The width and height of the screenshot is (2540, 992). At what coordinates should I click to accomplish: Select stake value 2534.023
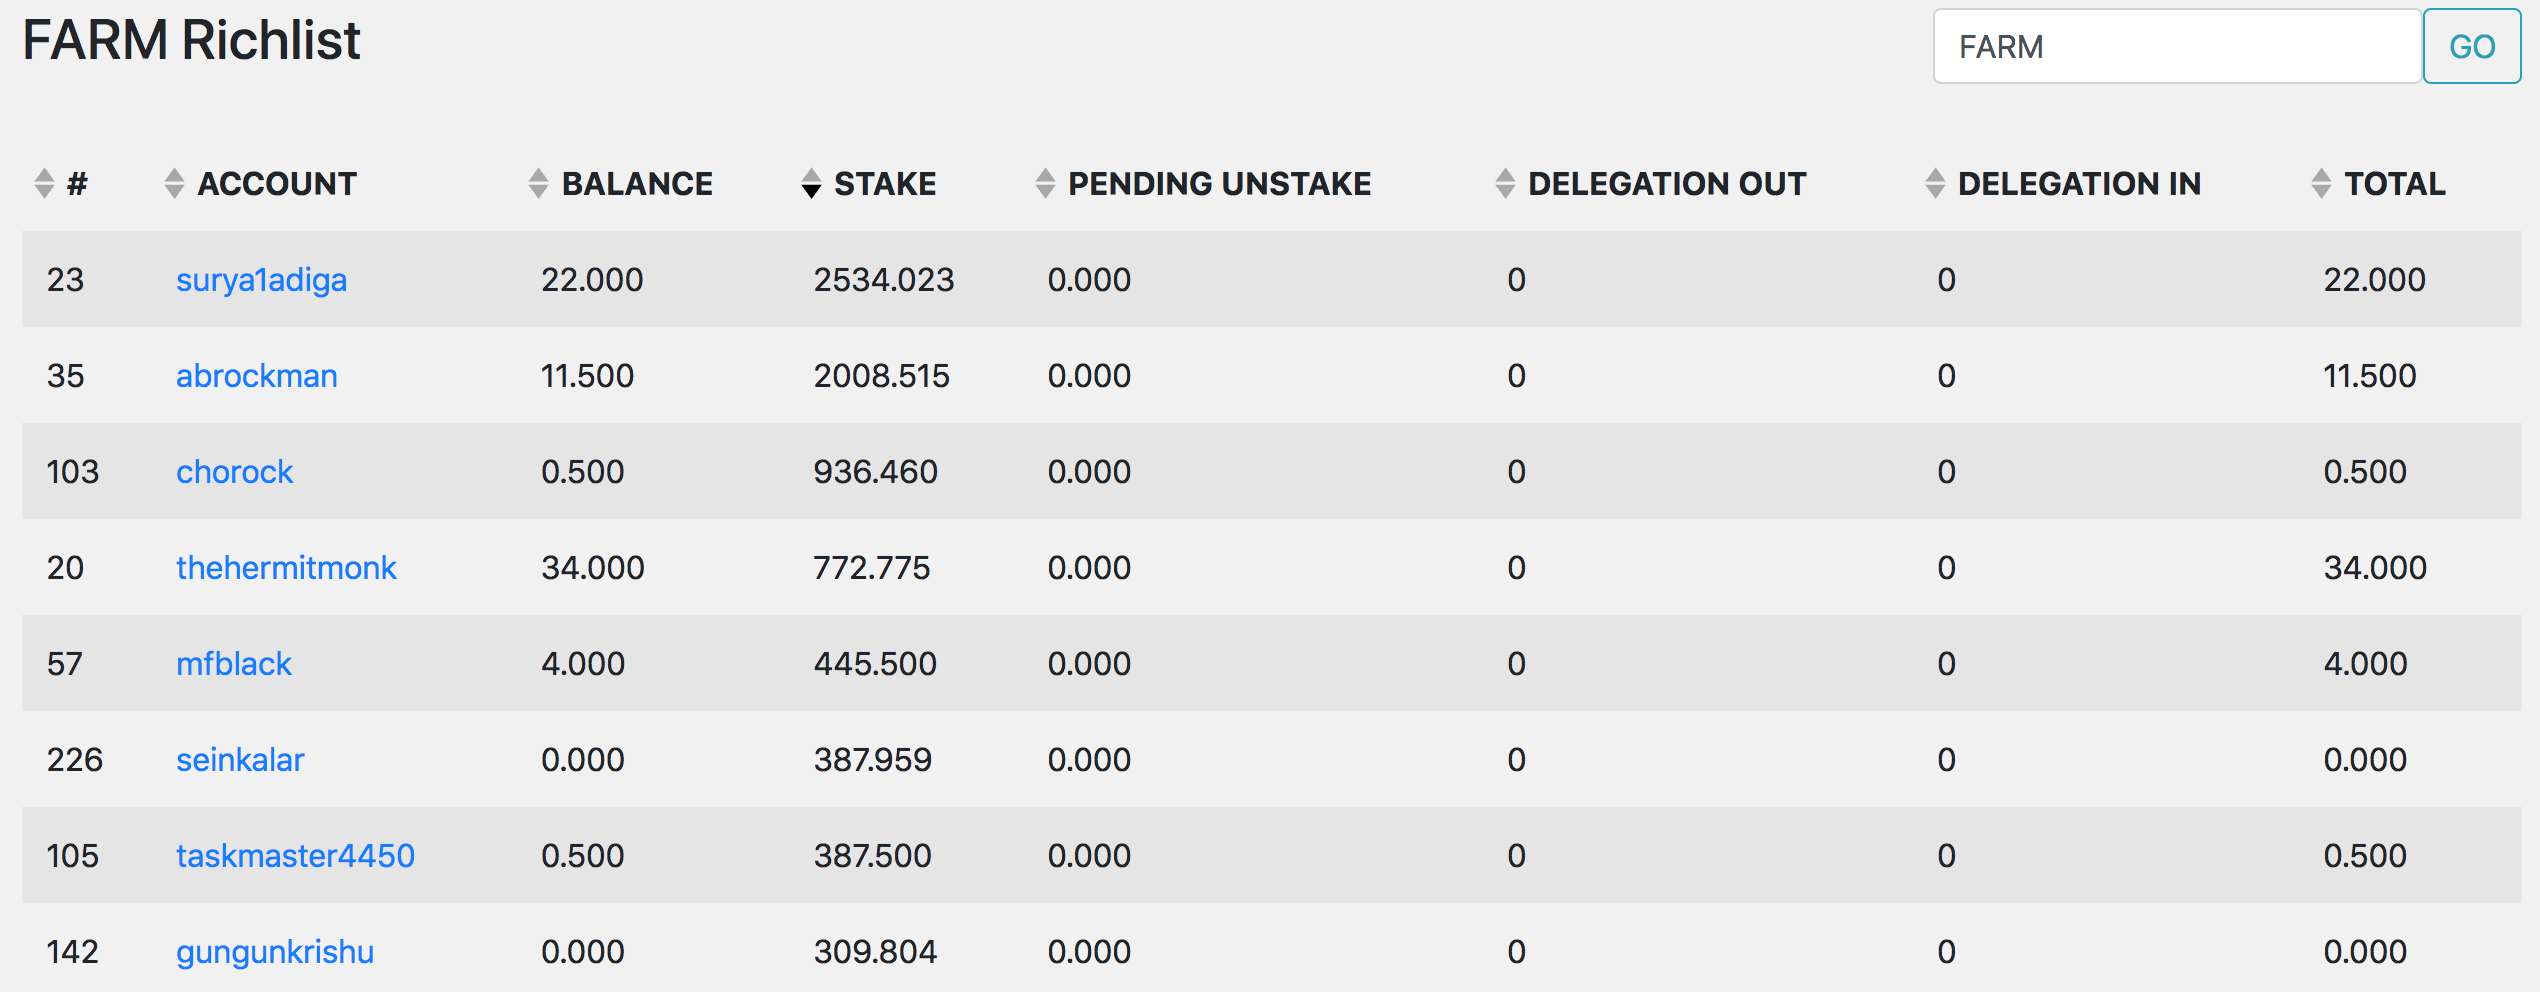tap(884, 280)
